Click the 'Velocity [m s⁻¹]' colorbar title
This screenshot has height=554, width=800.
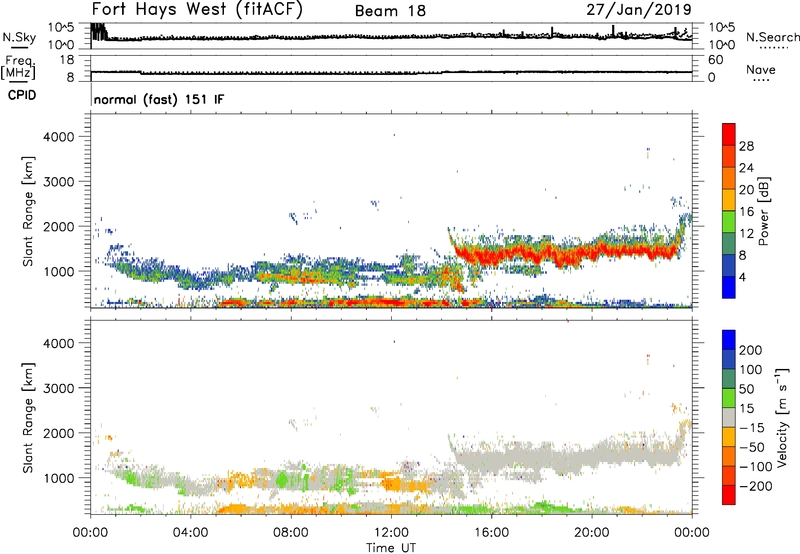[783, 417]
